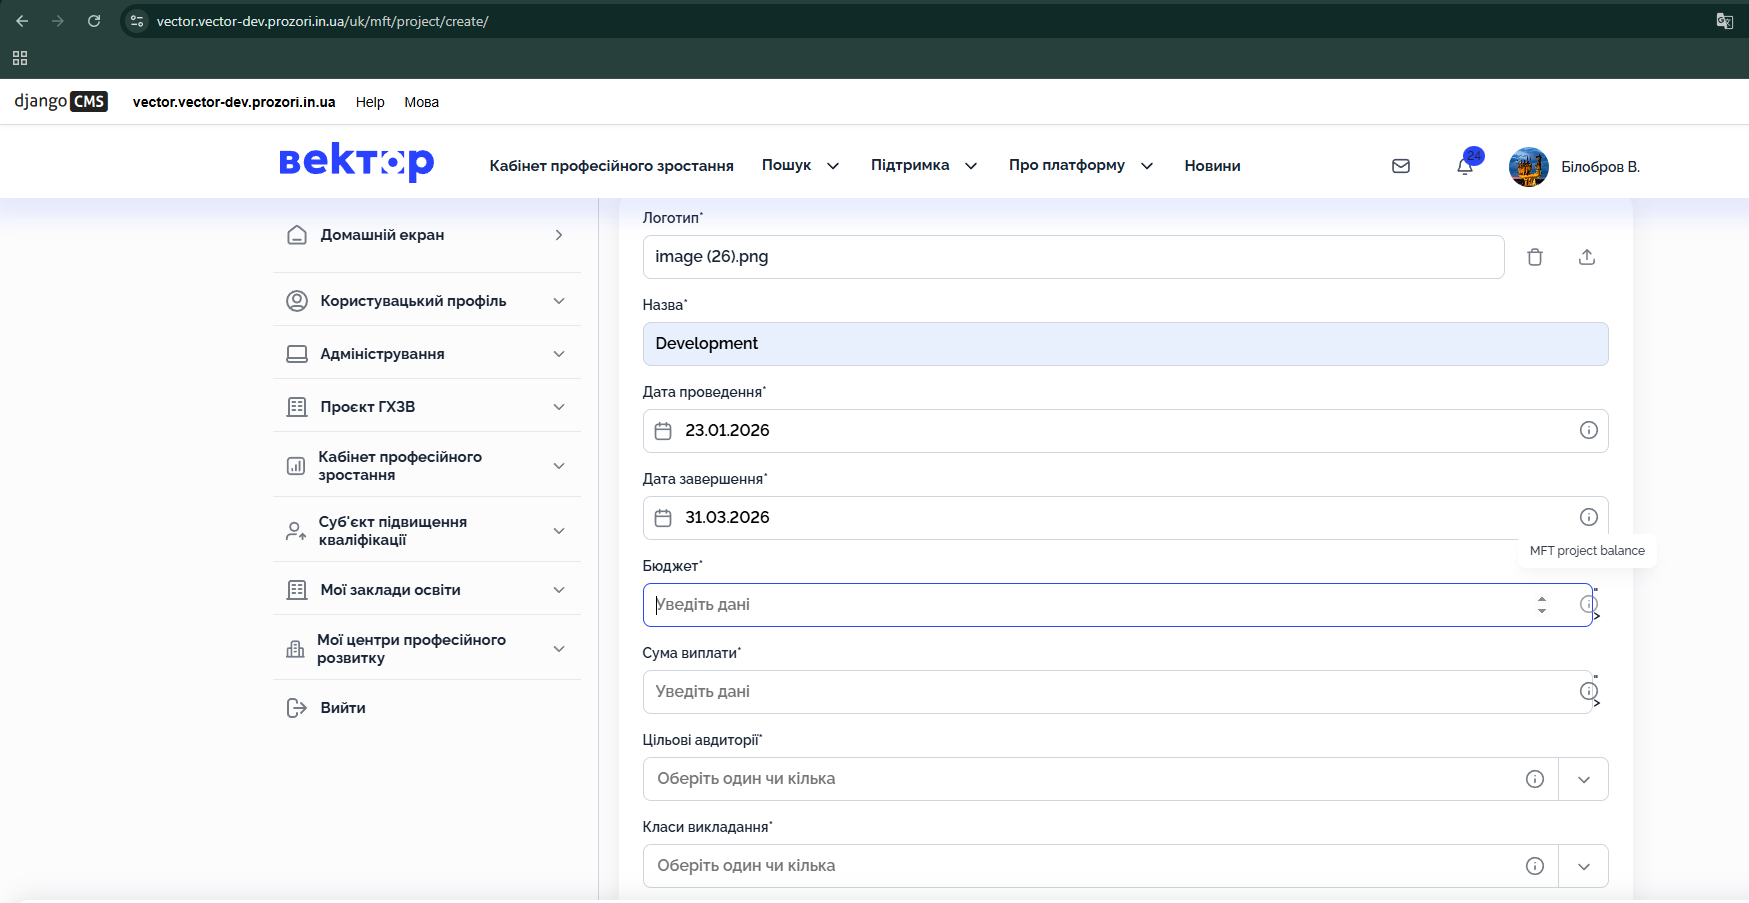The height and width of the screenshot is (903, 1749).
Task: Click the Сума виплати input field
Action: pos(1100,692)
